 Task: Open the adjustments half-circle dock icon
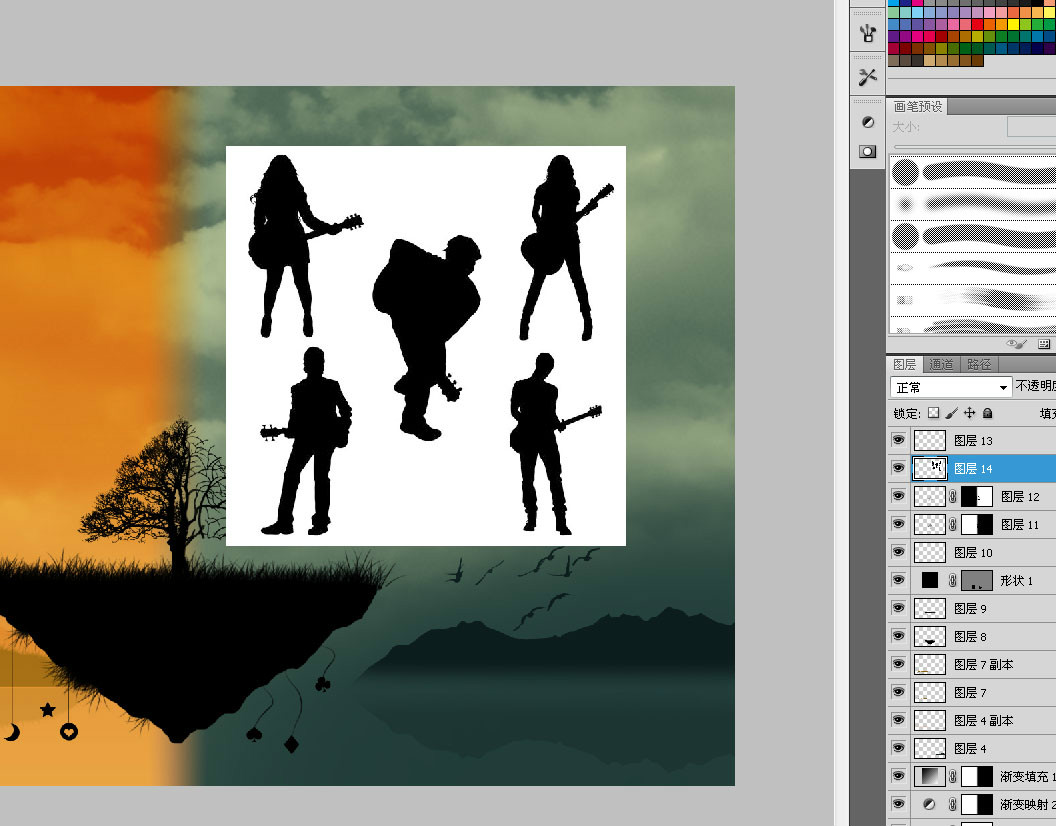pyautogui.click(x=867, y=122)
